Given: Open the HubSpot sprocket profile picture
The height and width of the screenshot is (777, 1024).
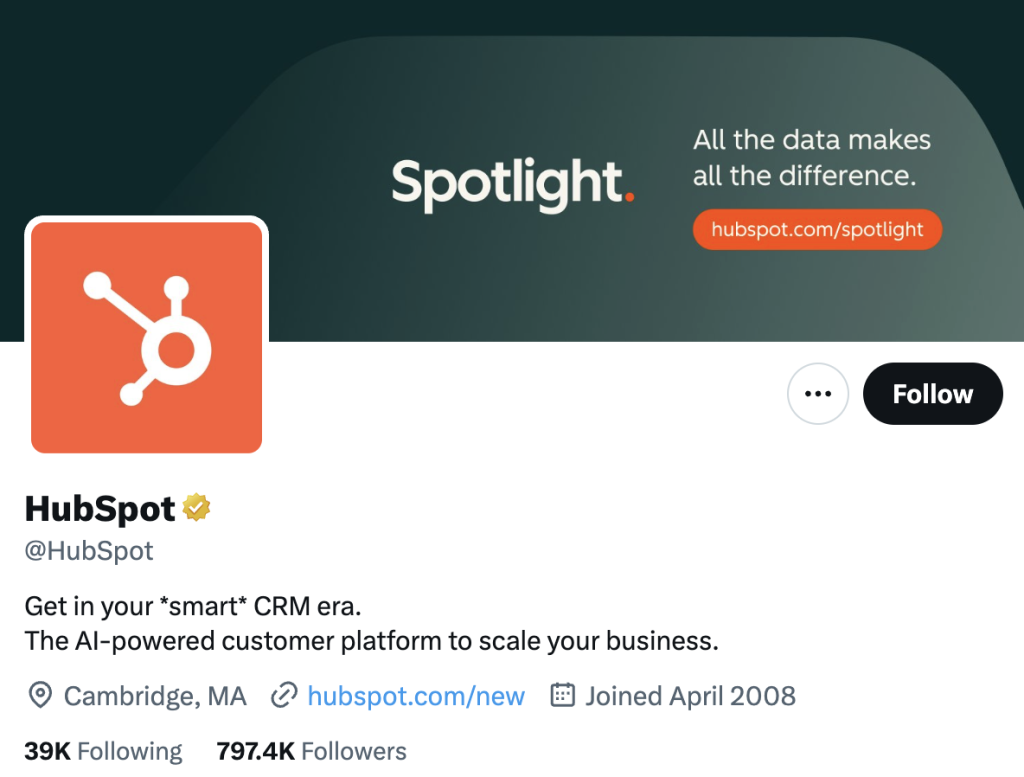Looking at the screenshot, I should click(x=146, y=337).
